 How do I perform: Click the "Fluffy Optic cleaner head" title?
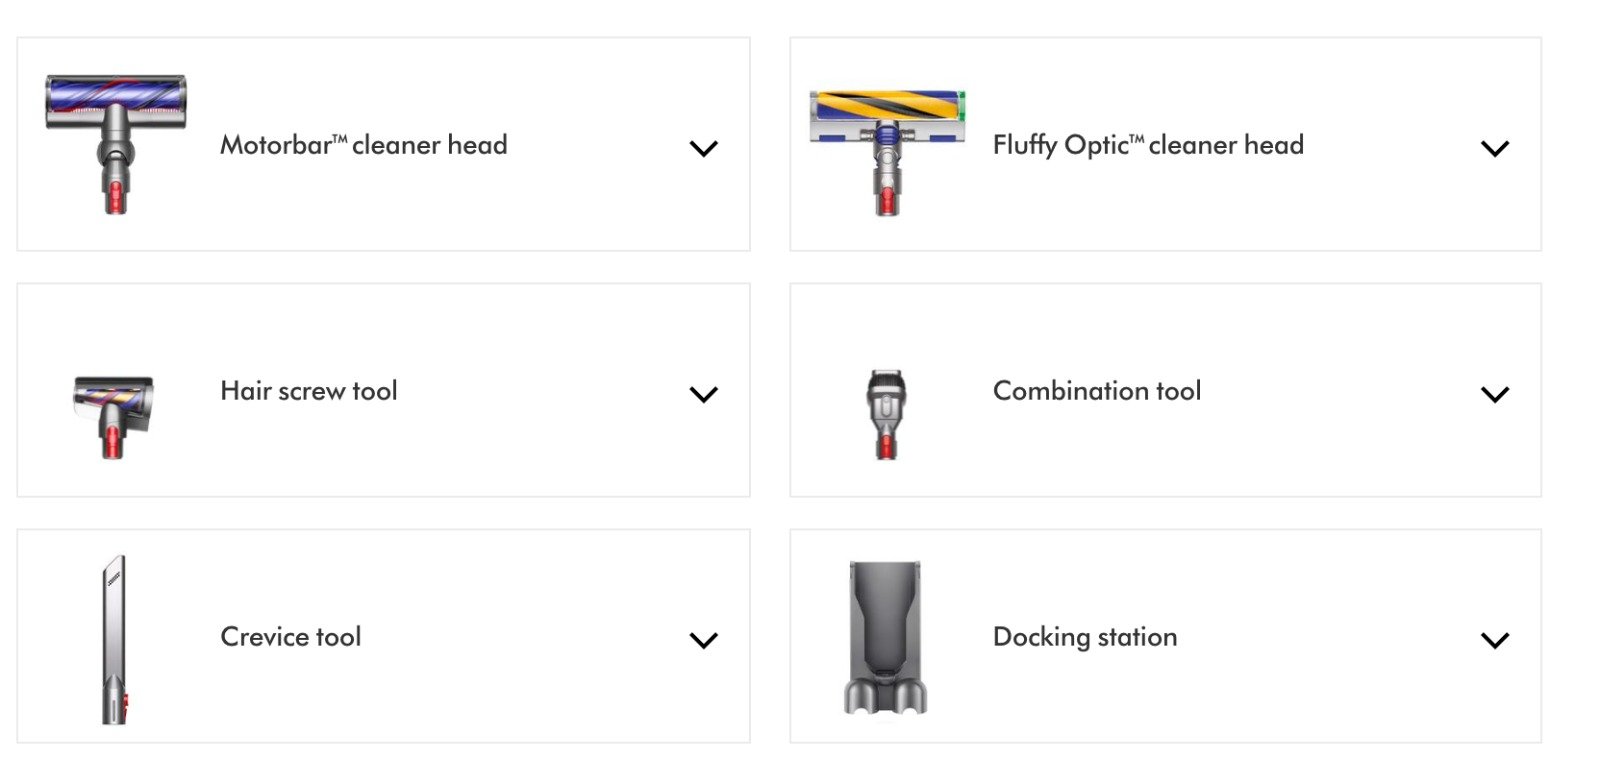(x=1147, y=145)
